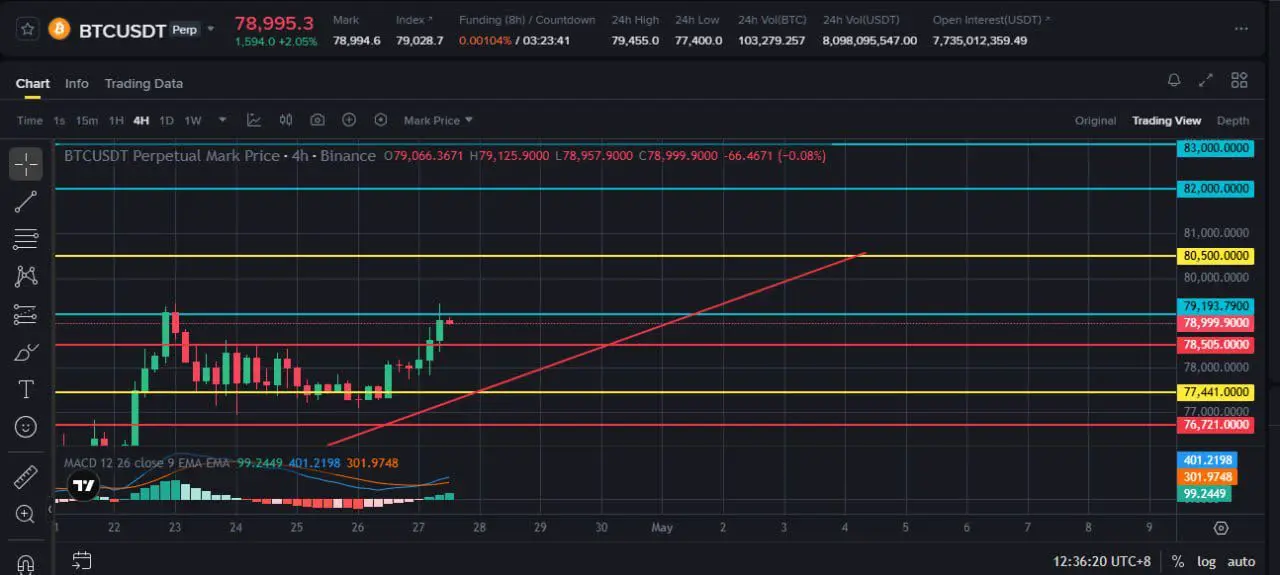Click Funding (8h) / Countdown label
Viewport: 1280px width, 575px height.
[x=527, y=20]
